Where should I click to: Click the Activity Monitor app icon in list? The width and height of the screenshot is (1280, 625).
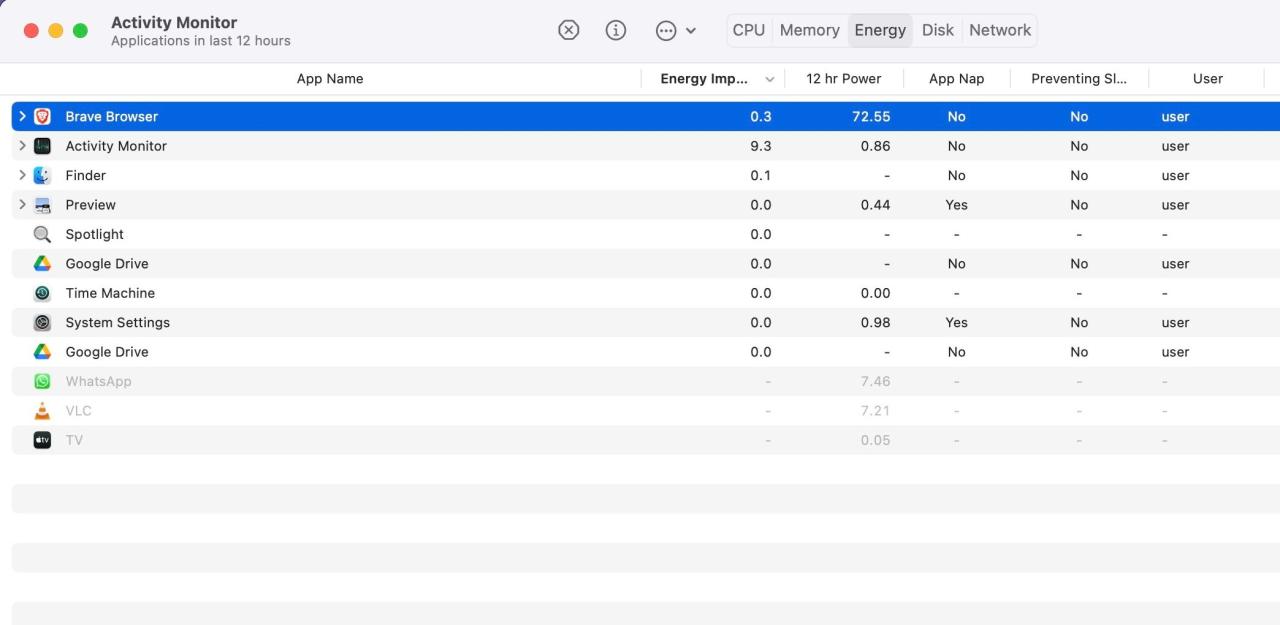click(42, 146)
